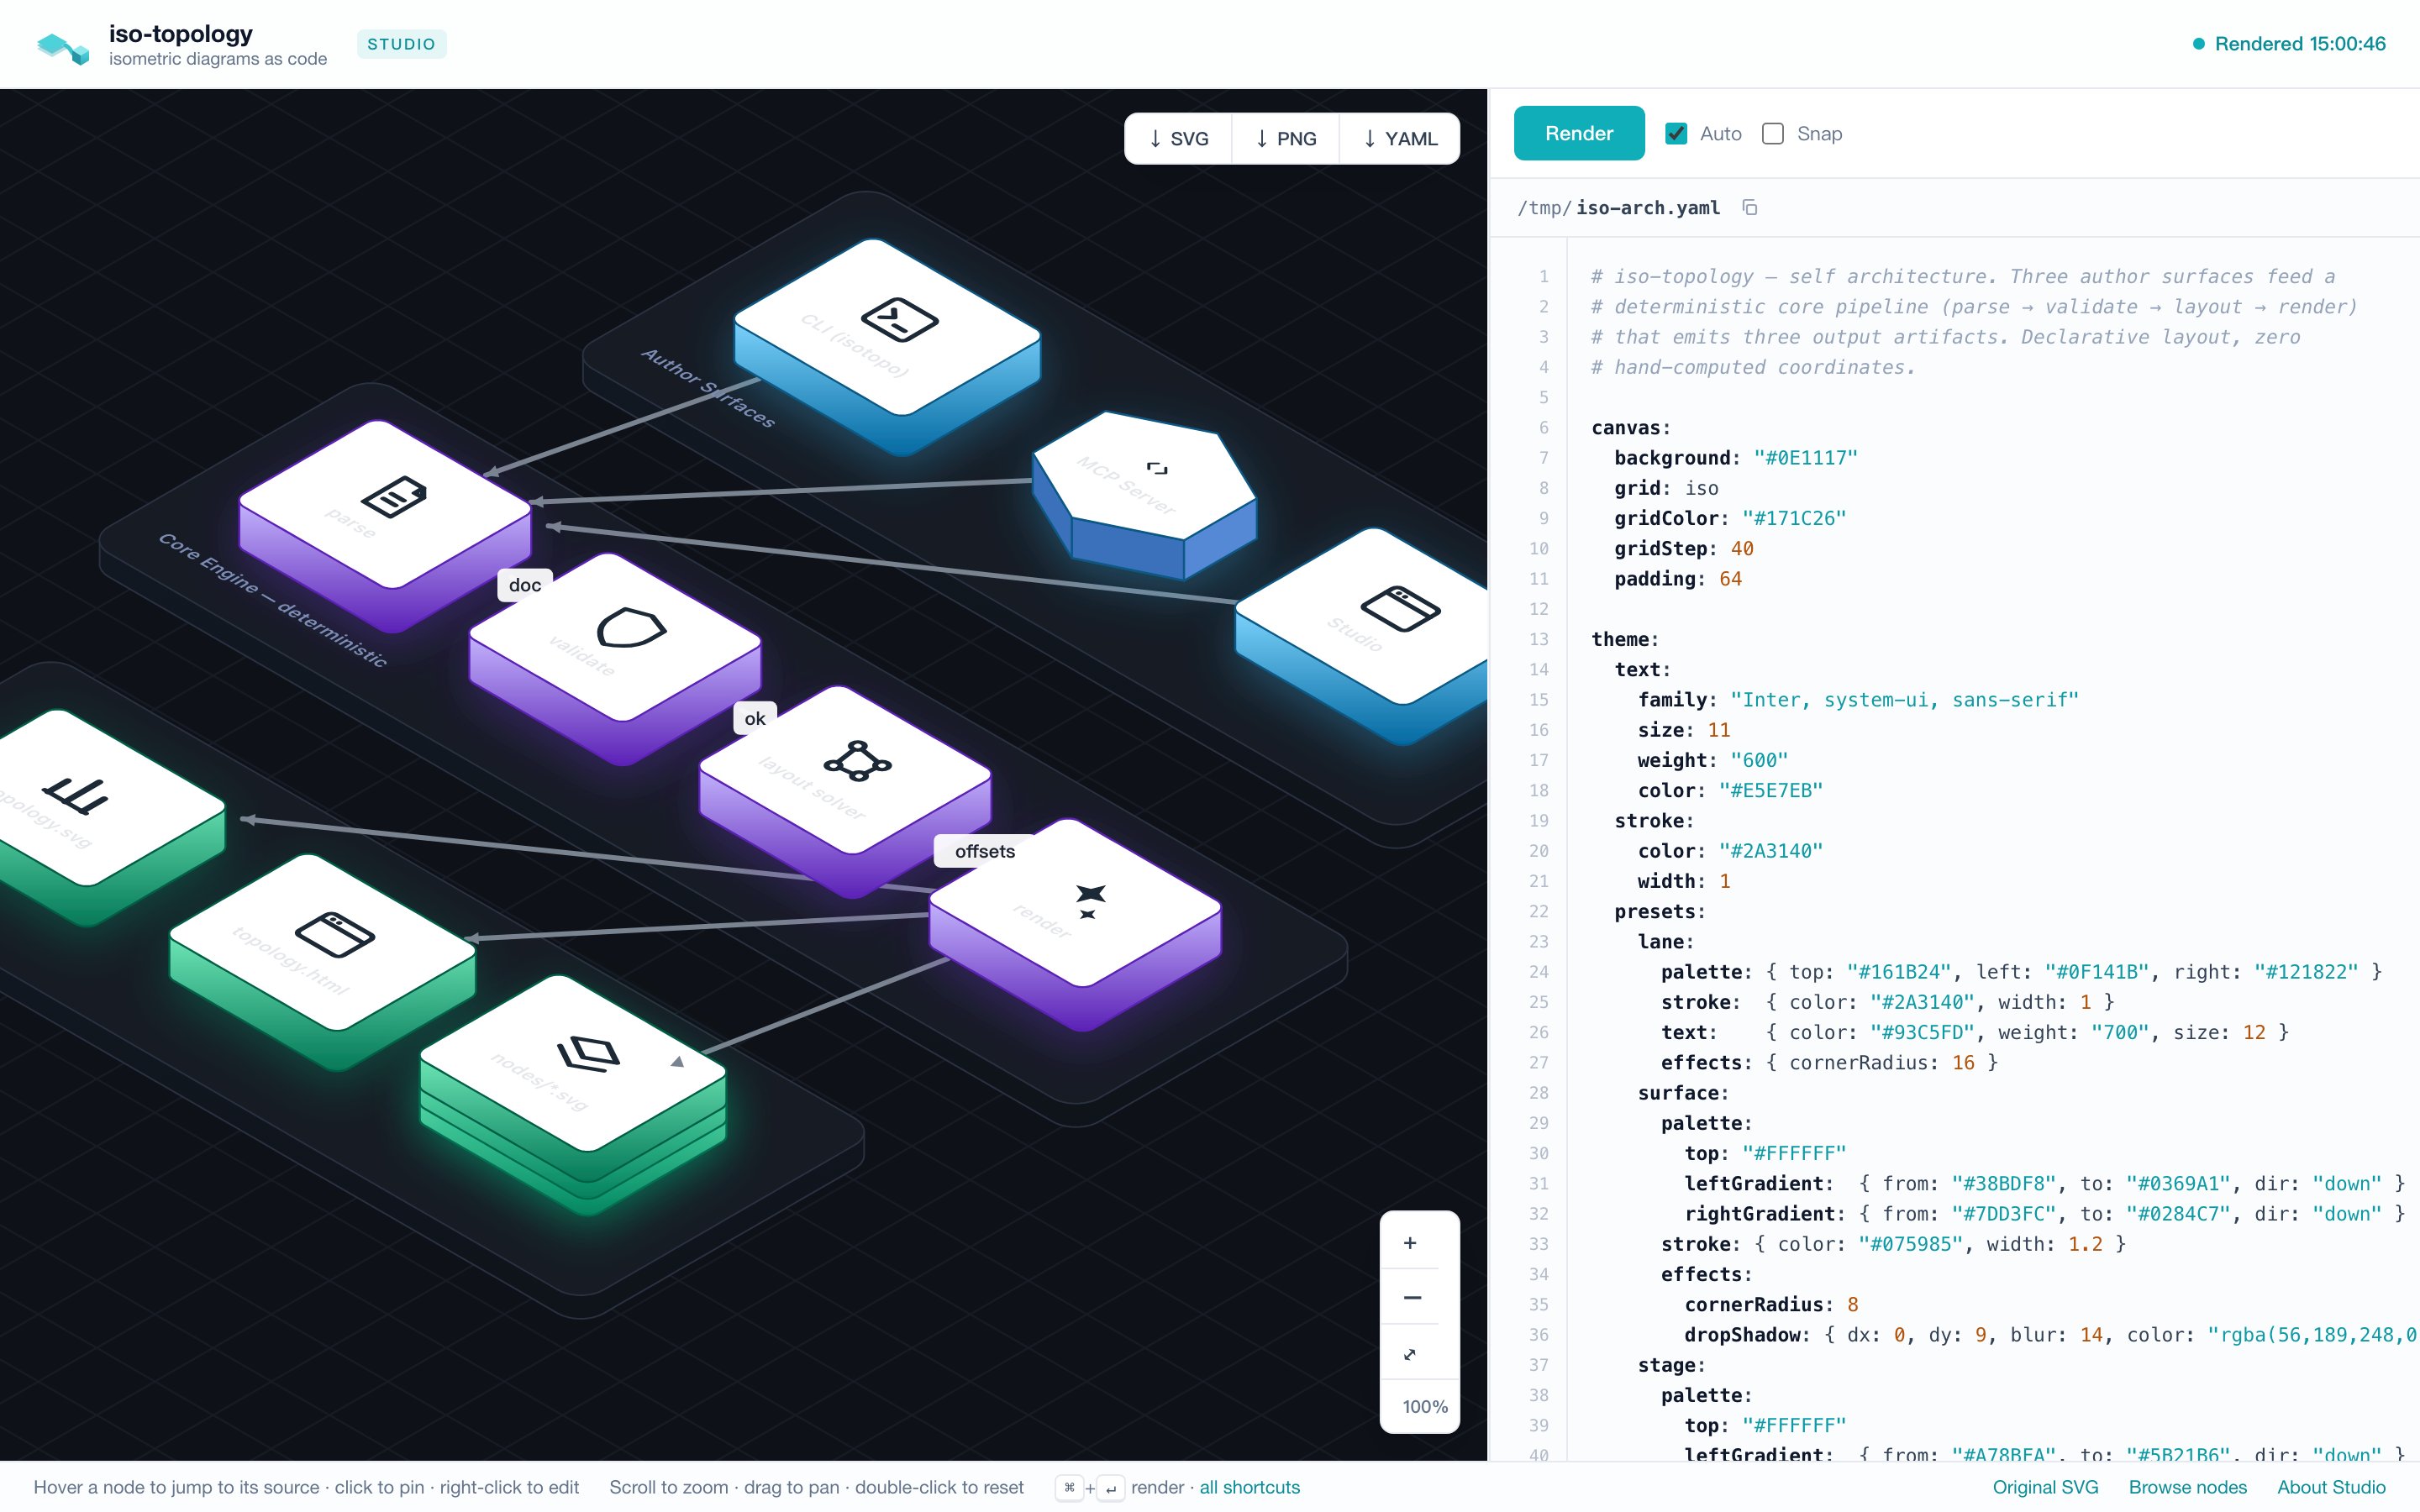
Task: Click the theme: key in editor
Action: [1625, 639]
